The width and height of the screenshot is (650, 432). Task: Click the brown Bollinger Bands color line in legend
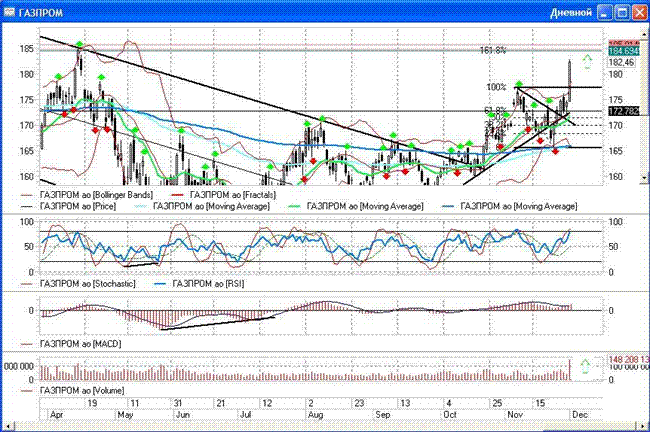(x=27, y=195)
